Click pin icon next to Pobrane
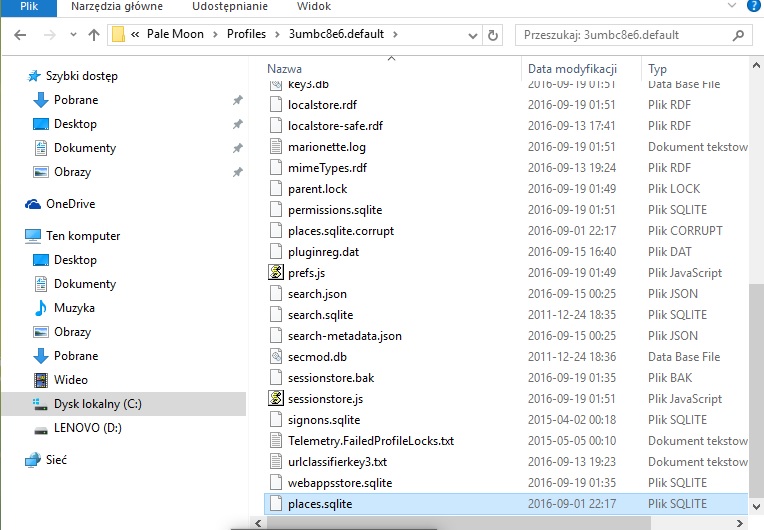Screen dimensions: 764x530 click(237, 100)
